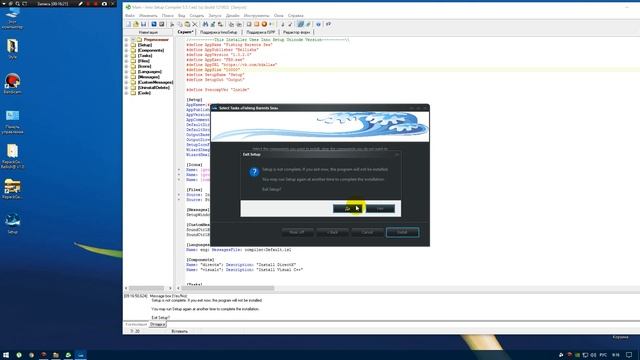This screenshot has width=640, height=360.
Task: Select Панель управления desktop icon
Action: point(12,122)
